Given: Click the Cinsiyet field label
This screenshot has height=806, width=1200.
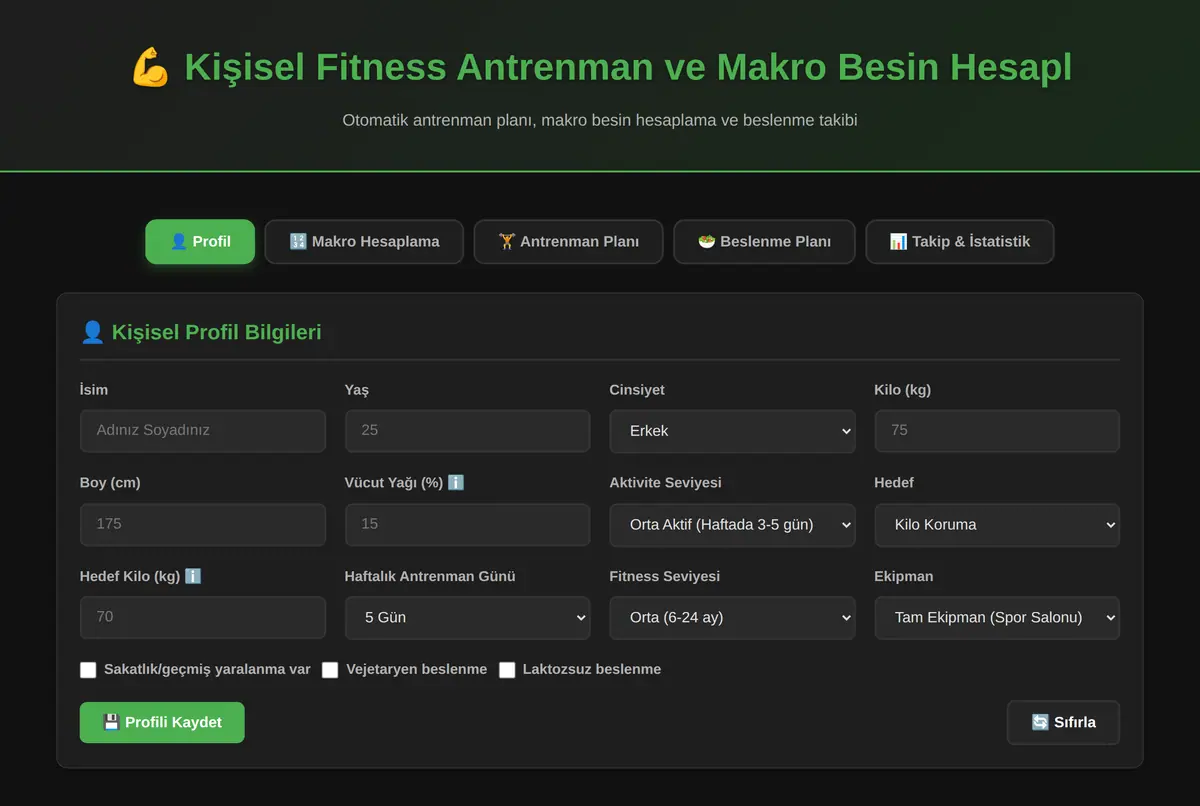Looking at the screenshot, I should [x=637, y=390].
